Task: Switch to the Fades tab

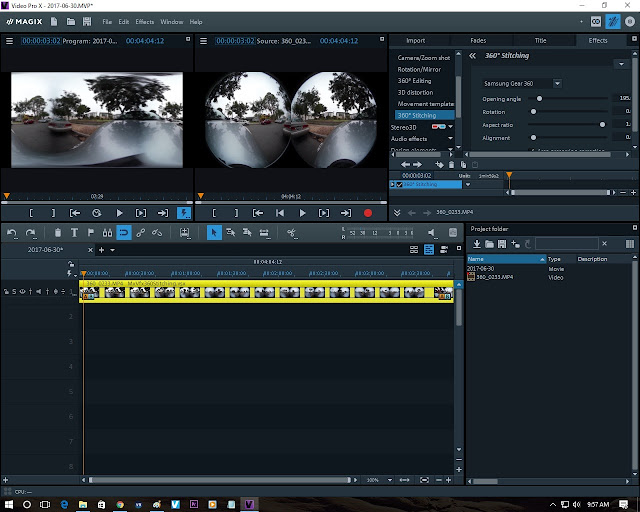Action: [x=477, y=41]
